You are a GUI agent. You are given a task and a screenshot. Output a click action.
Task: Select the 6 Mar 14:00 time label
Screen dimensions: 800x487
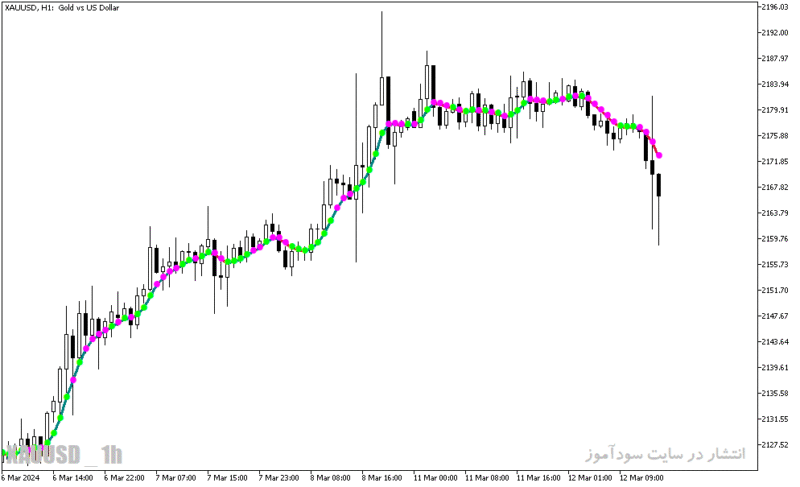73,478
